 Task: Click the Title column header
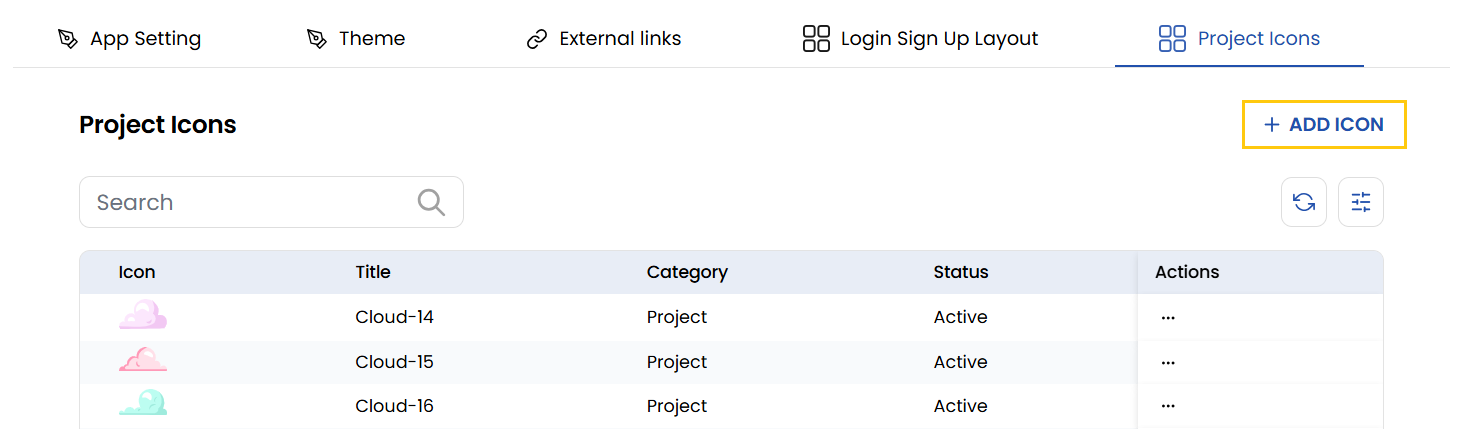(373, 272)
